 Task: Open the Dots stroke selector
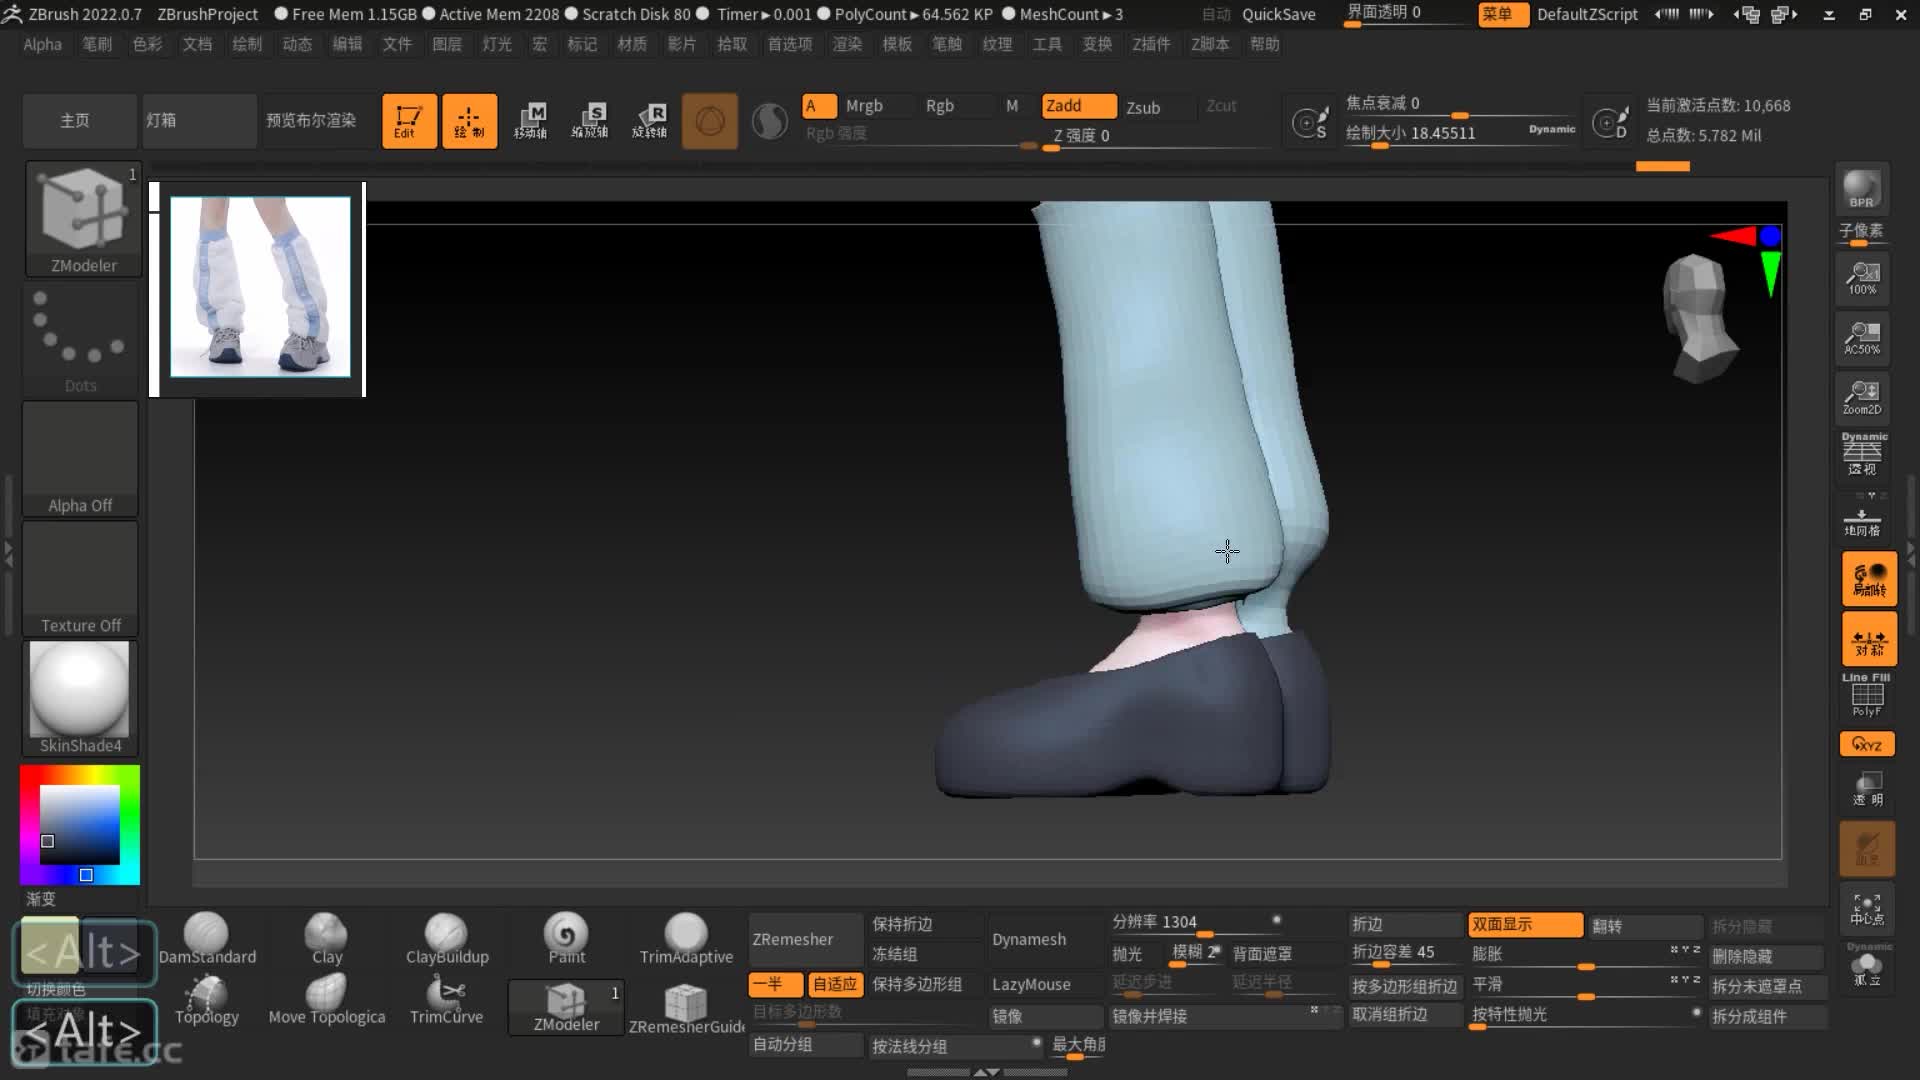80,339
